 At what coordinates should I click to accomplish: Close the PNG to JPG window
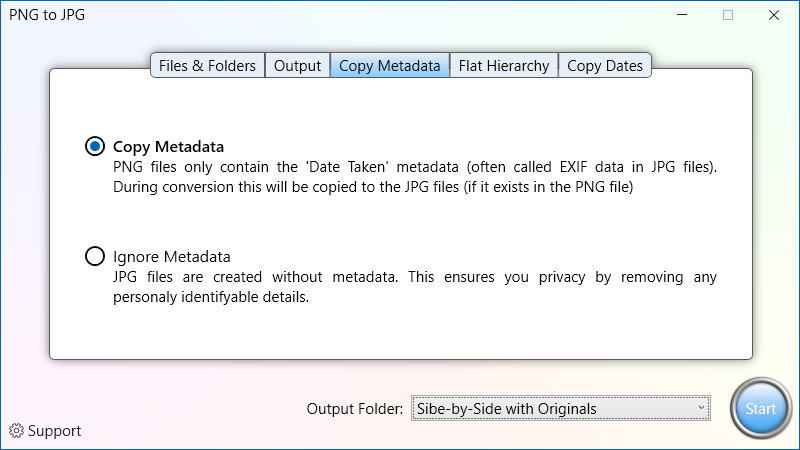coord(774,15)
